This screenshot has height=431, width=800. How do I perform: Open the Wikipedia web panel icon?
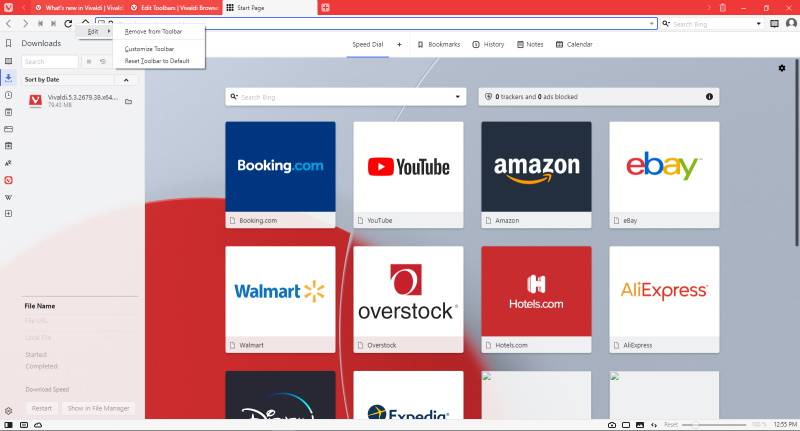(8, 197)
